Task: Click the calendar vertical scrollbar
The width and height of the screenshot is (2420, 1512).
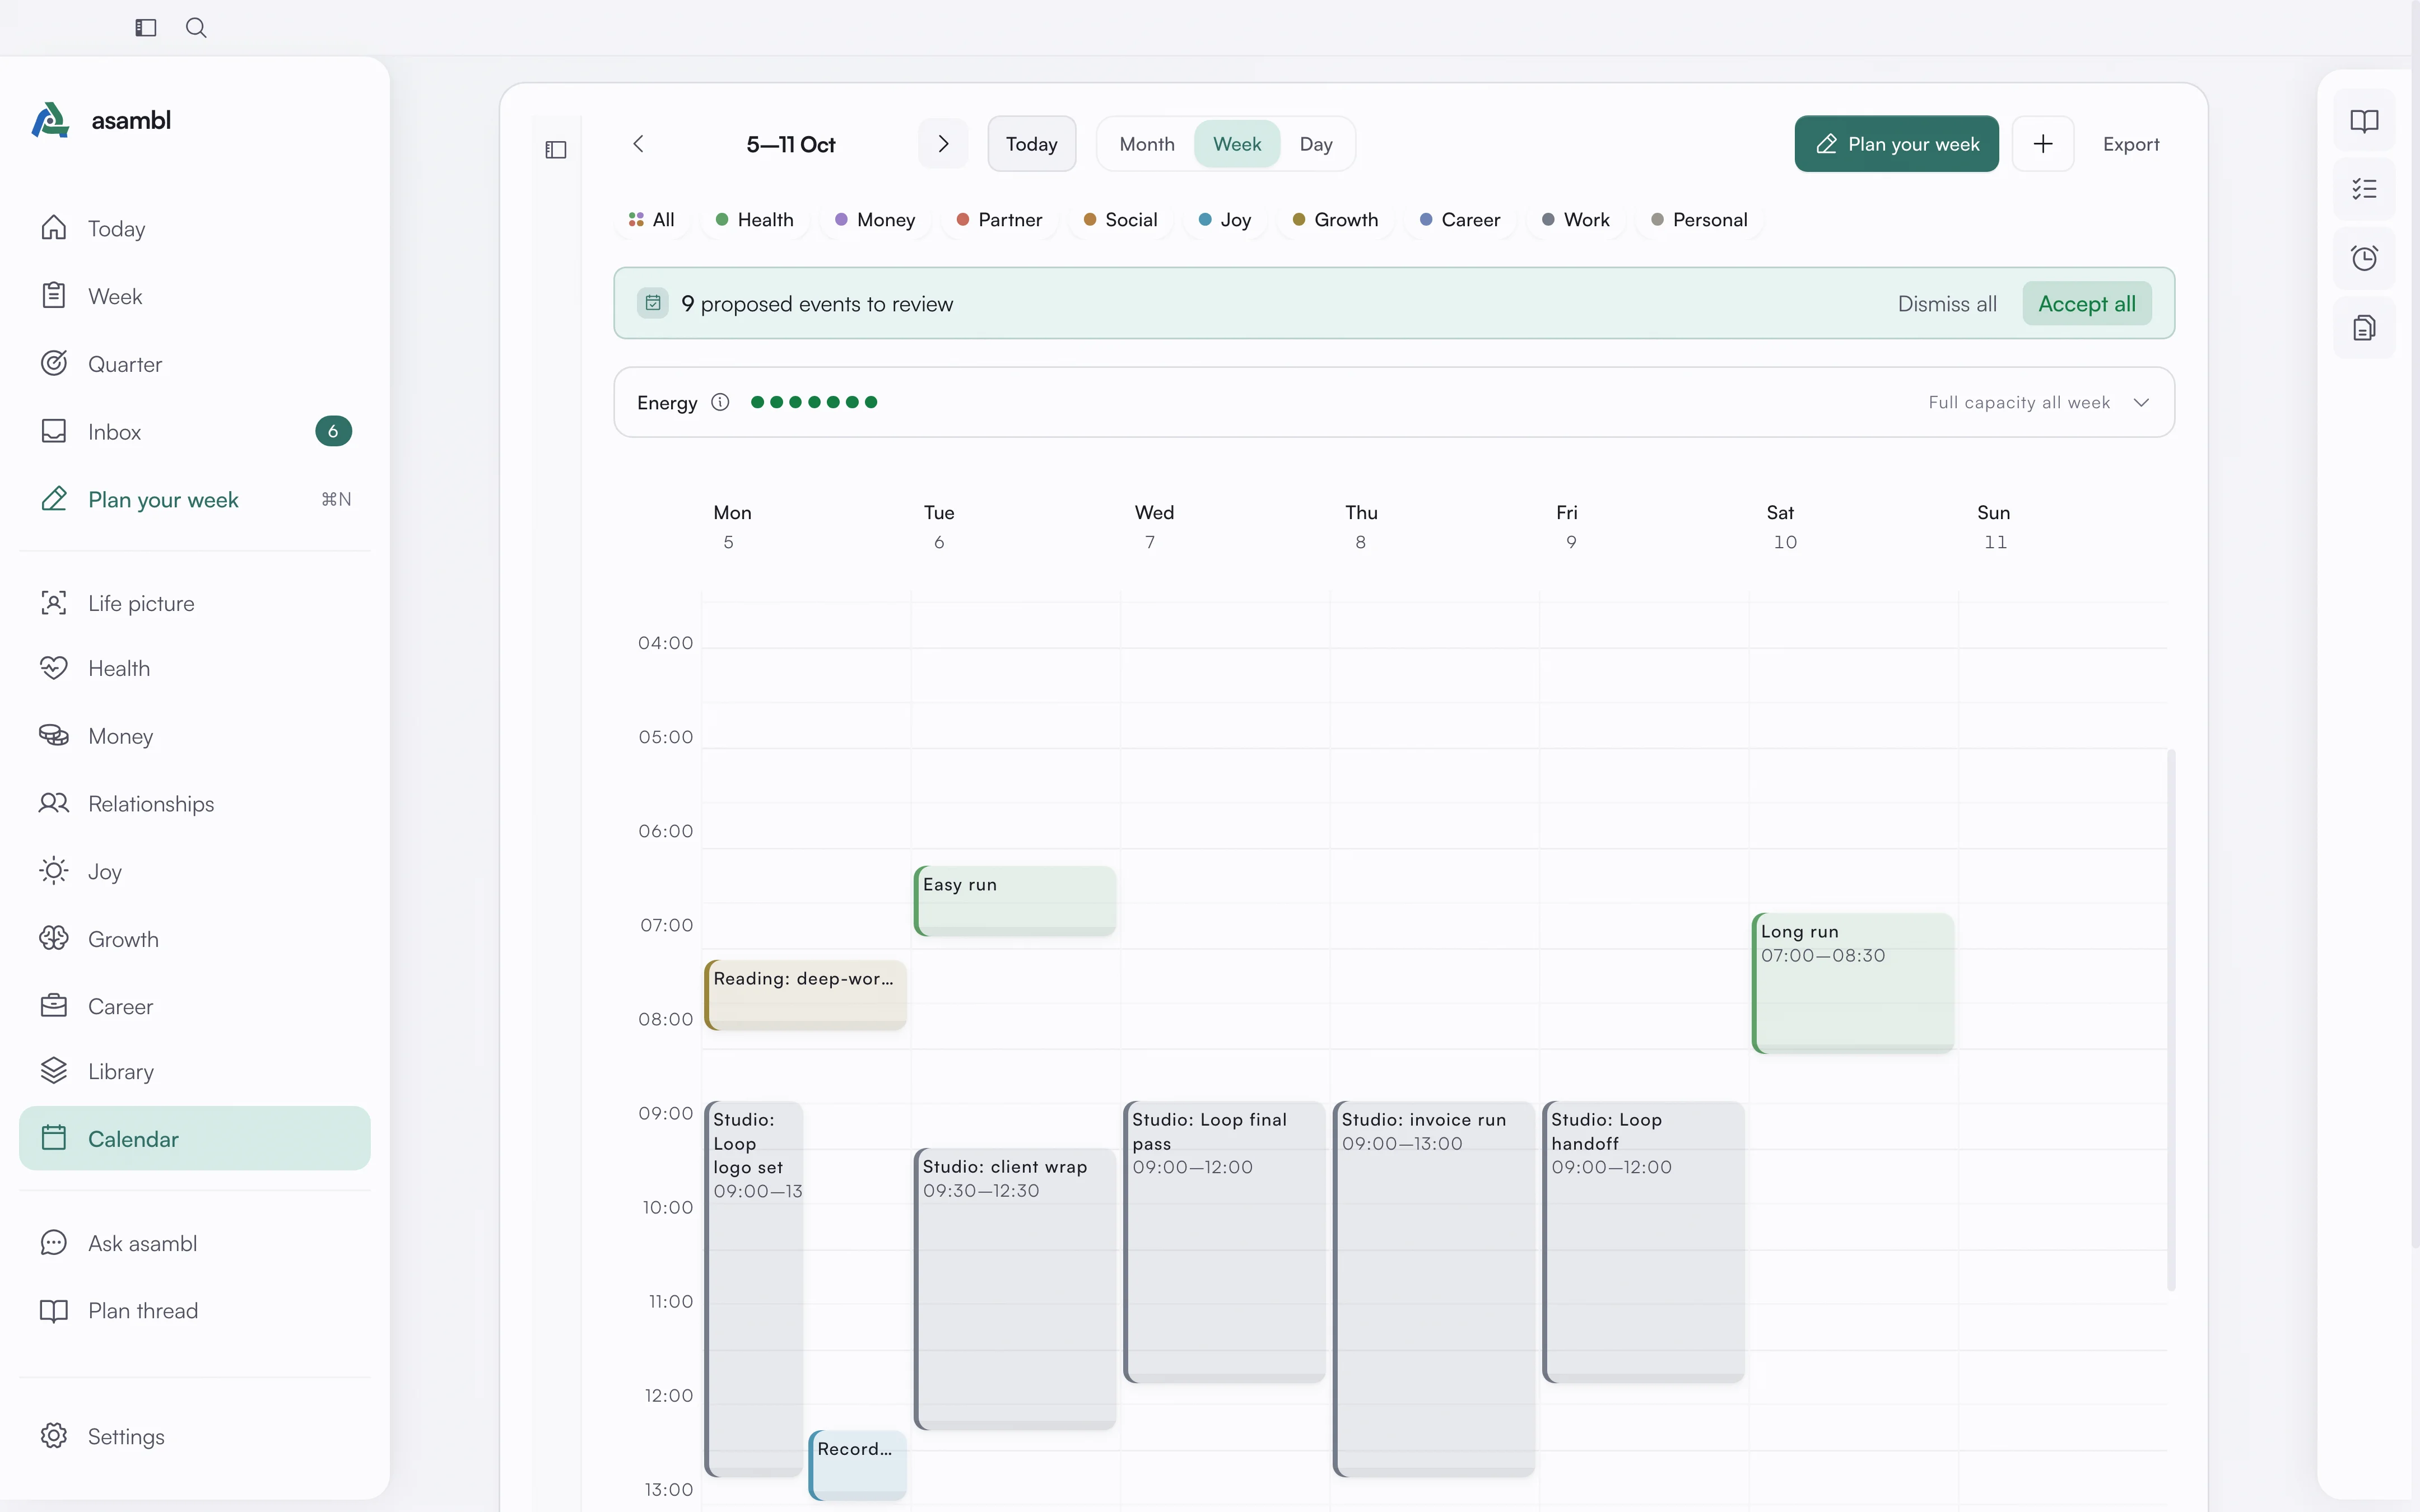Action: 2170,1020
